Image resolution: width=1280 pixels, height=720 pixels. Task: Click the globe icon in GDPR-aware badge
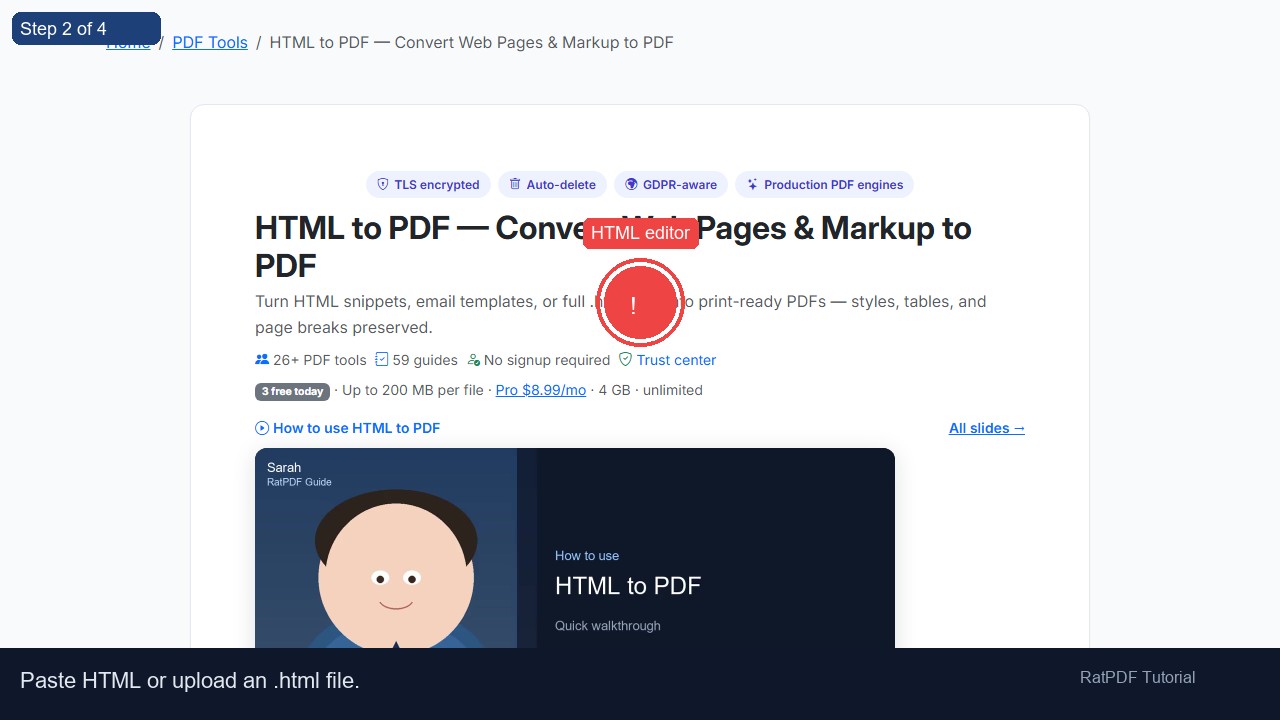(x=631, y=184)
